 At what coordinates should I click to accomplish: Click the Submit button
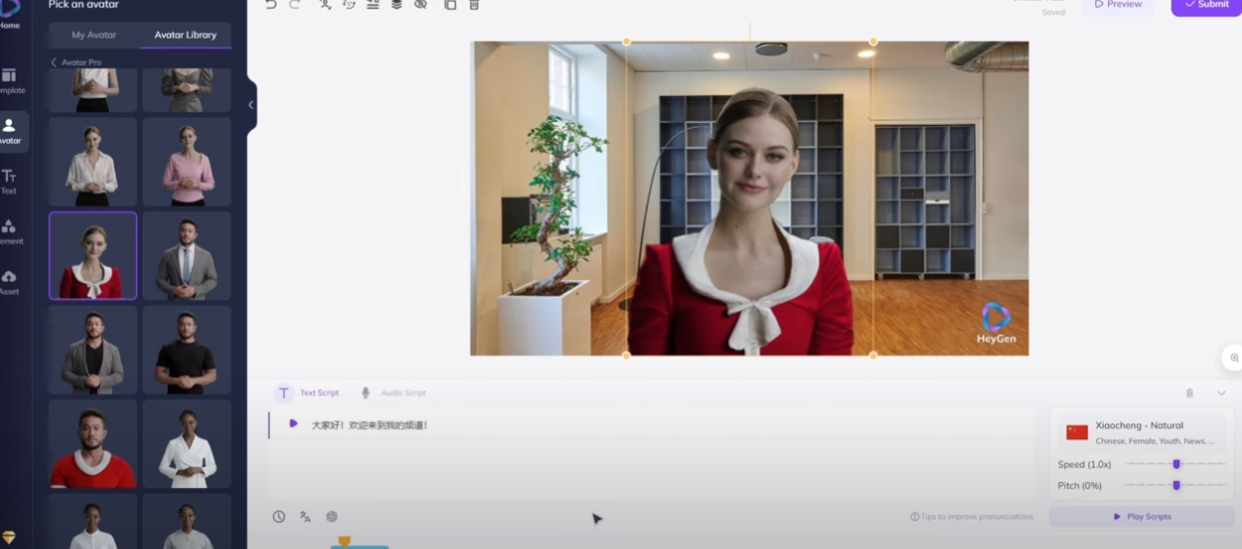1206,5
